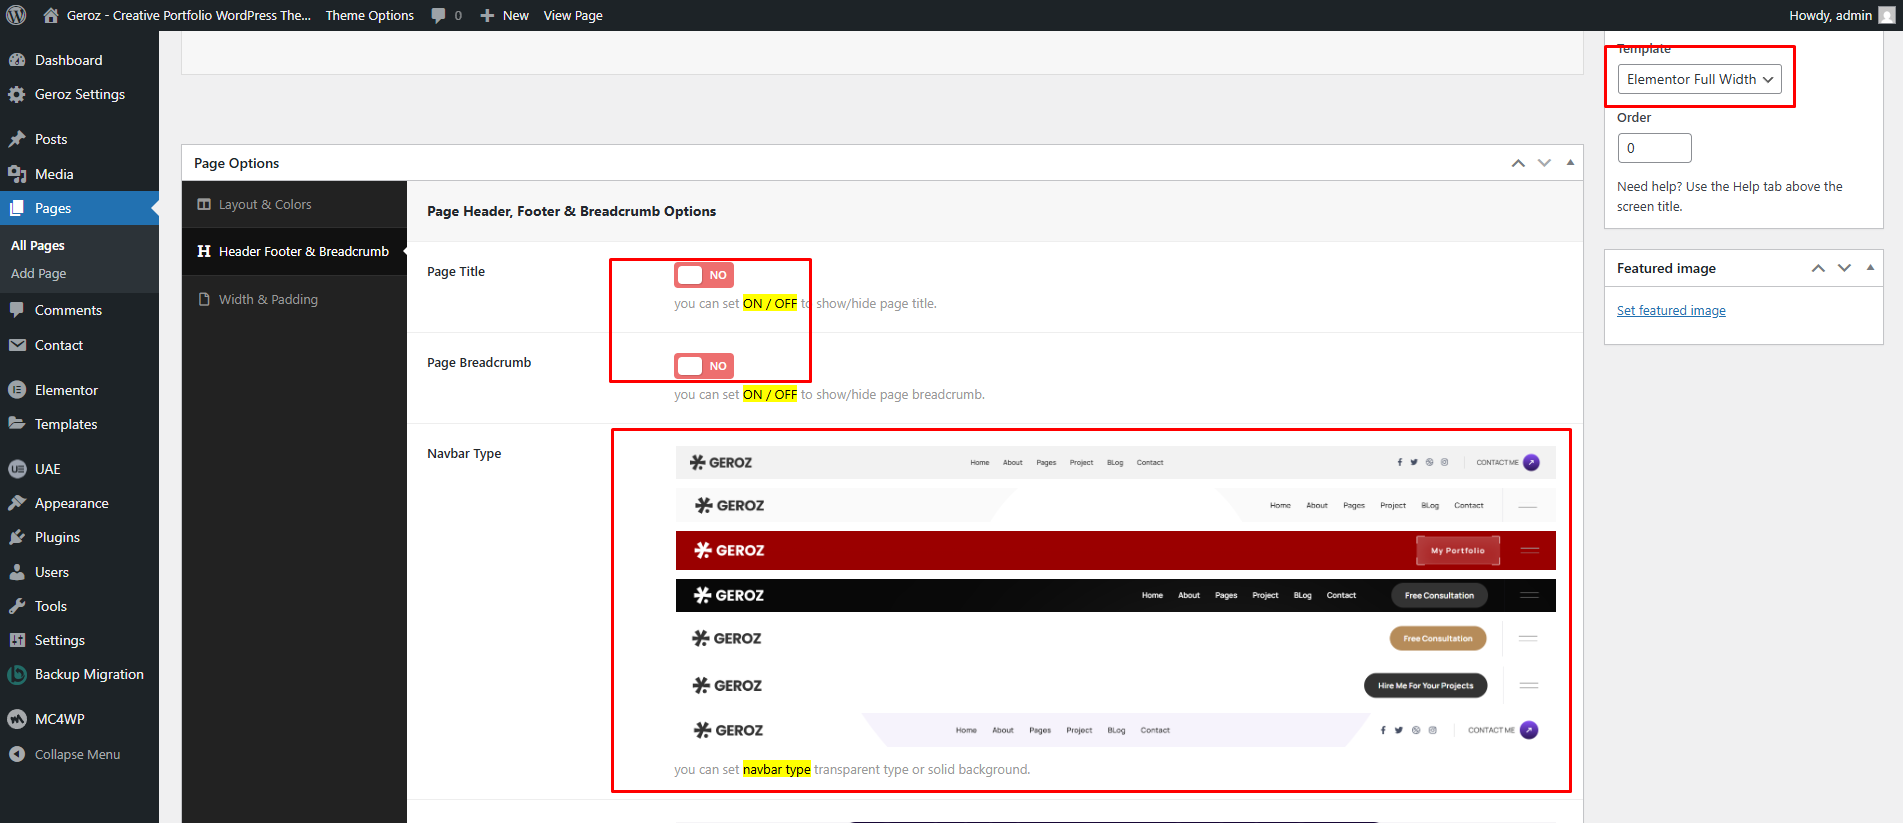Image resolution: width=1903 pixels, height=823 pixels.
Task: Move Featured image panel down with chevron
Action: 1844,268
